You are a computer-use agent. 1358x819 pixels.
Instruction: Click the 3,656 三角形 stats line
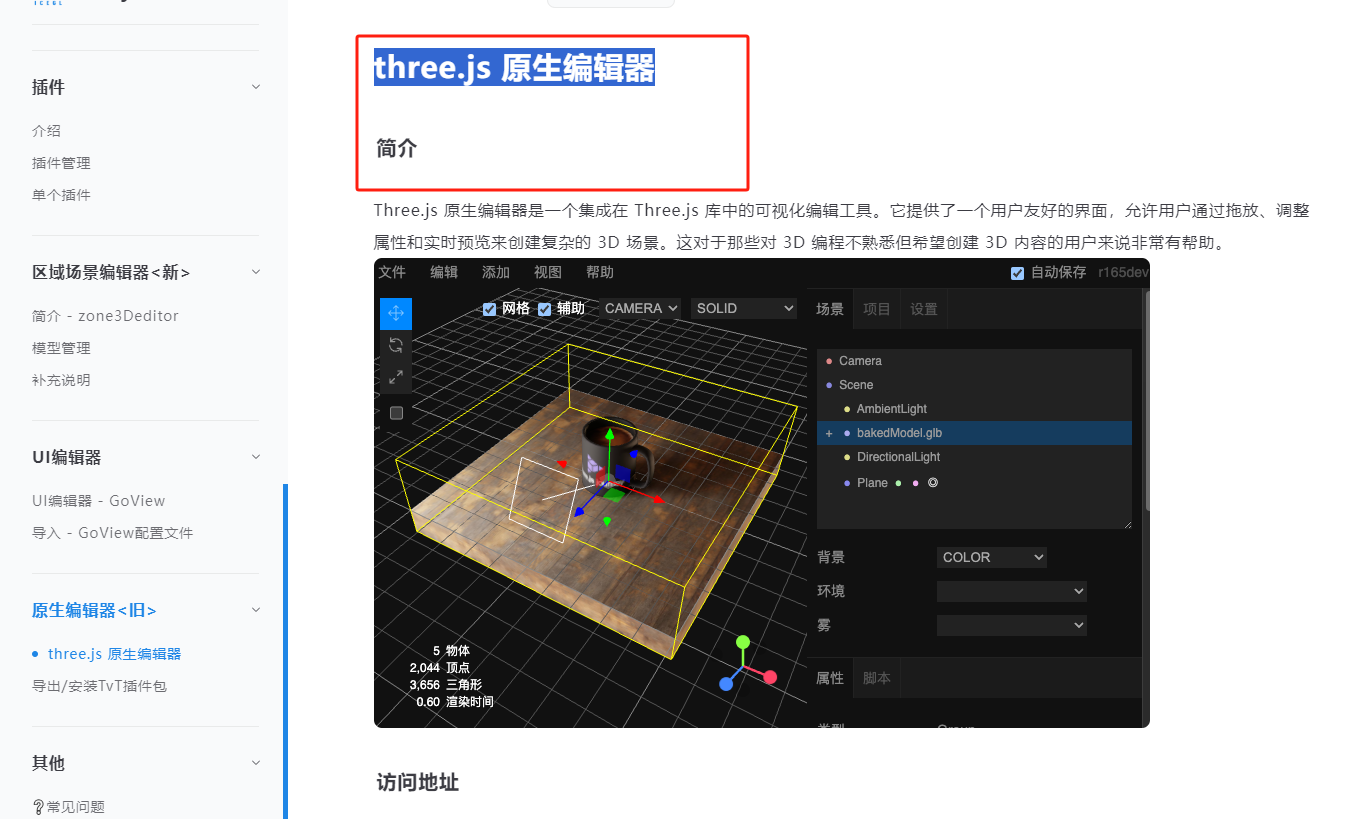click(x=445, y=685)
